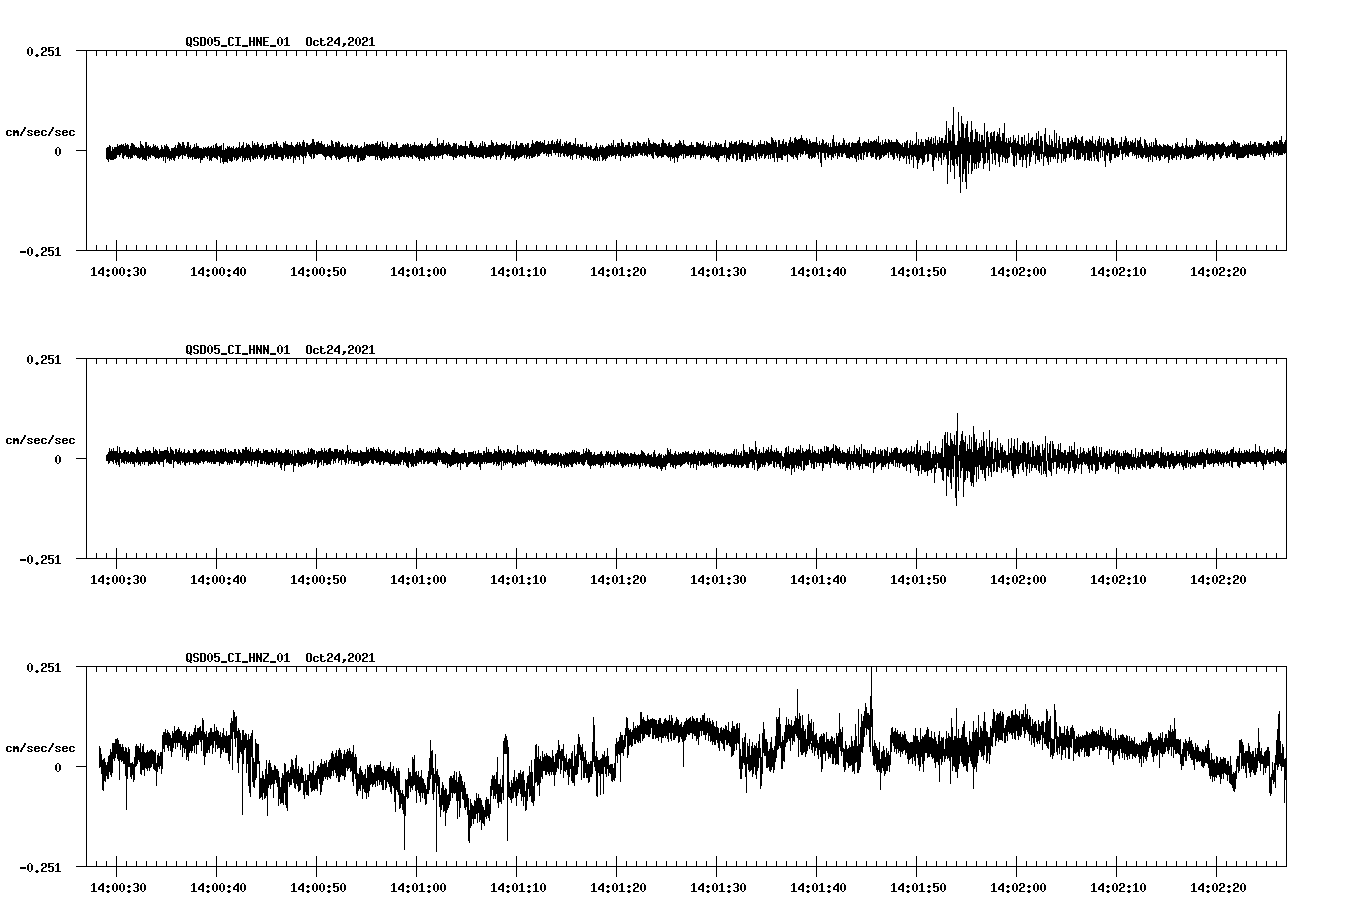The image size is (1358, 924).
Task: Click the 14:02:20 tick label on HNE chart
Action: [x=1218, y=272]
